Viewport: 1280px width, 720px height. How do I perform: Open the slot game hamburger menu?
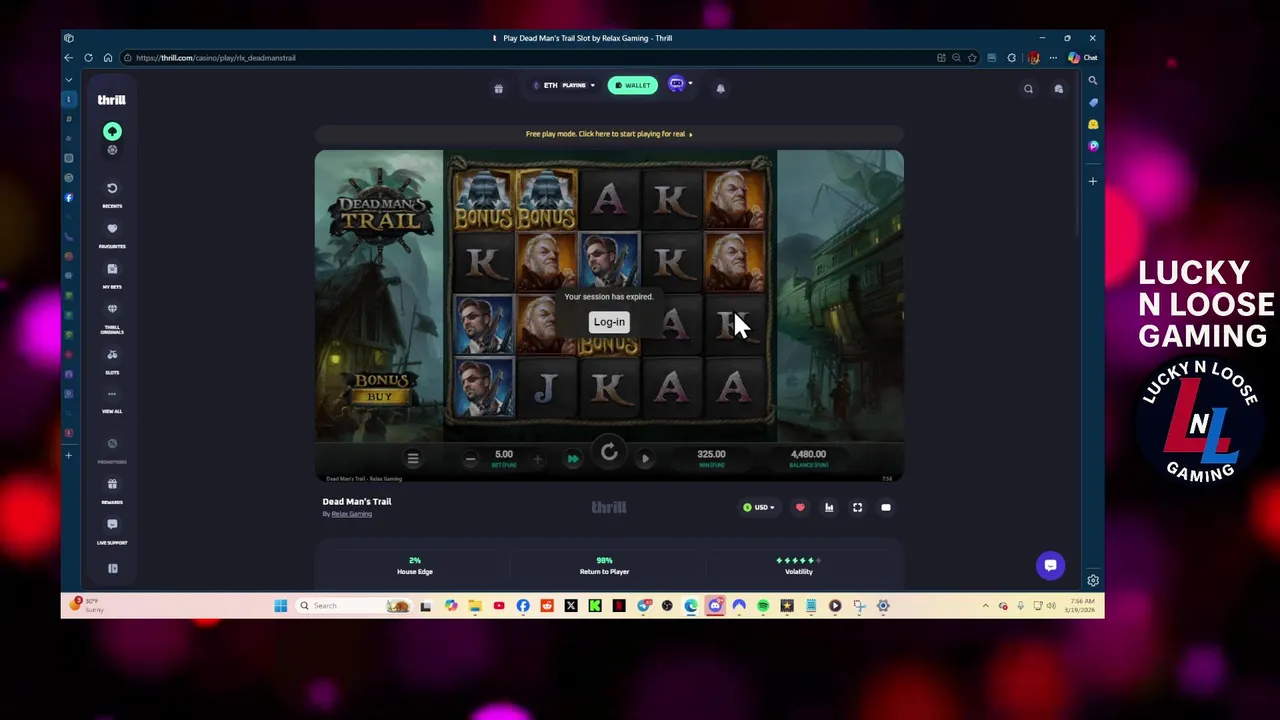click(x=412, y=458)
